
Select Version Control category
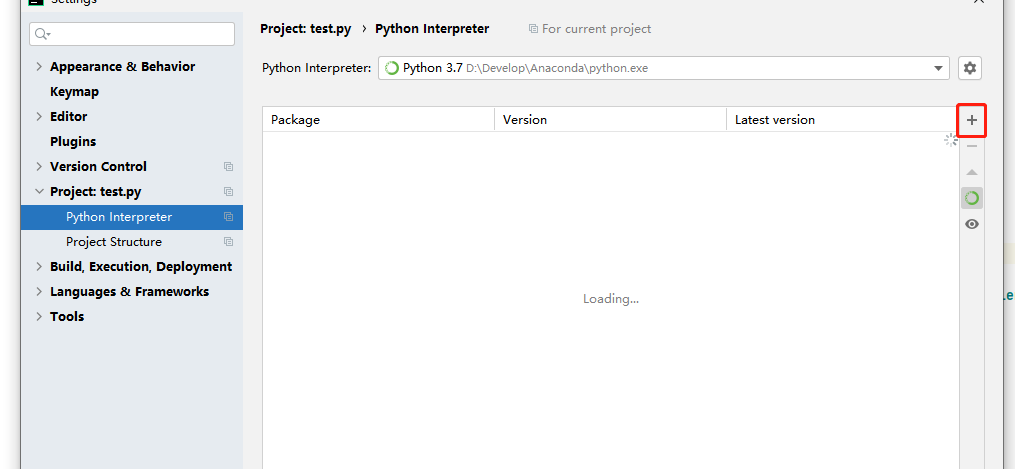(x=98, y=166)
